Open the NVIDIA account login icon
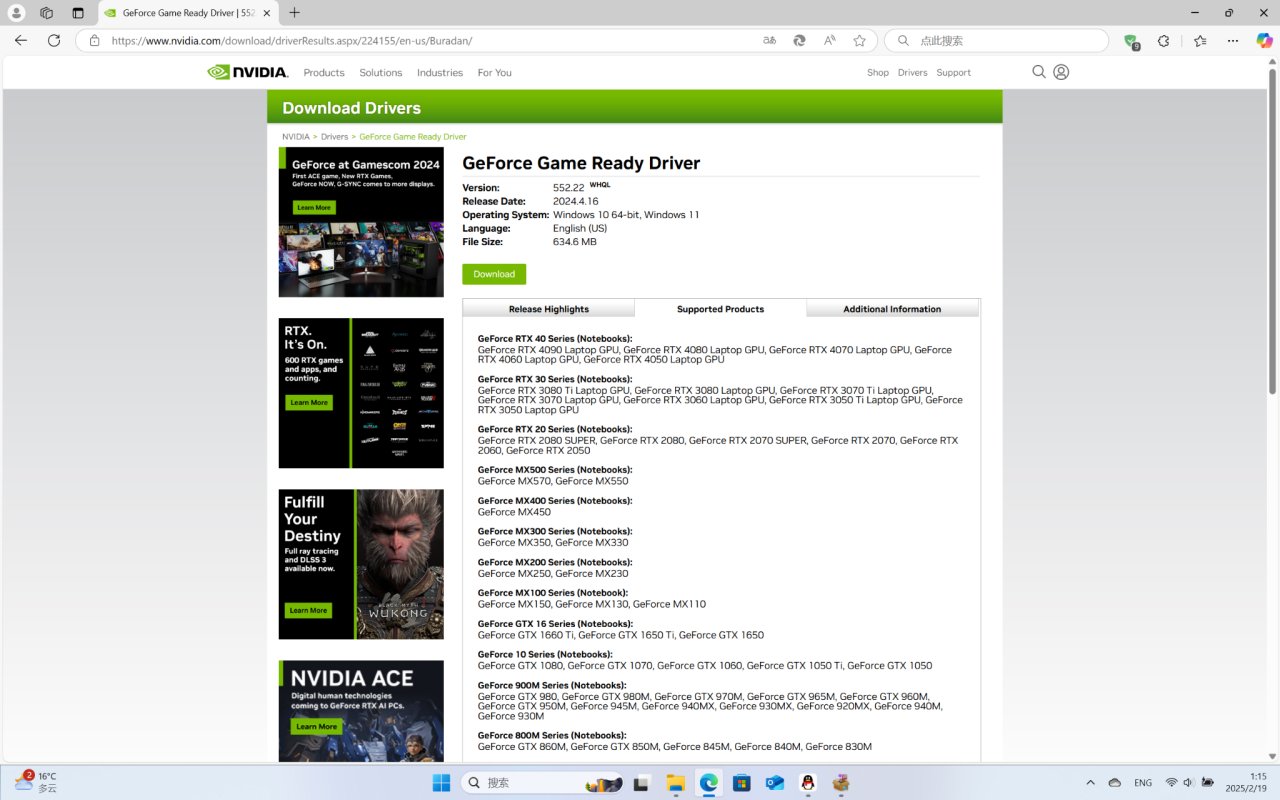This screenshot has height=800, width=1280. pyautogui.click(x=1062, y=72)
